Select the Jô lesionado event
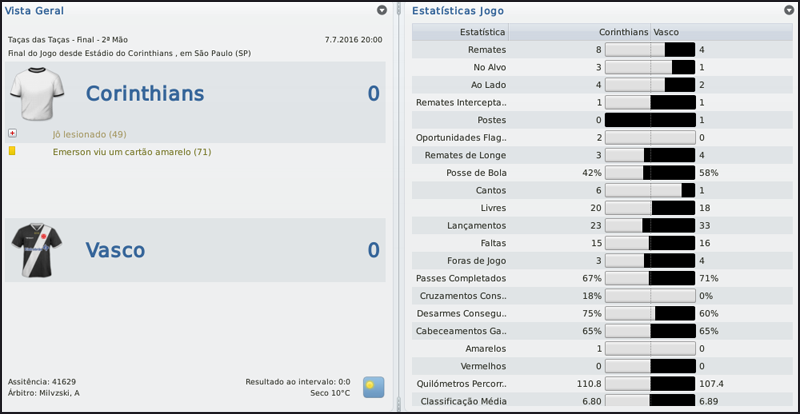800x414 pixels. (x=89, y=134)
